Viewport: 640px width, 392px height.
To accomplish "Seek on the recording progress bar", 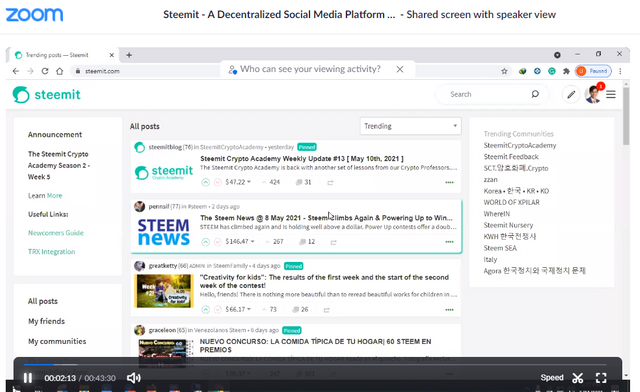I will tap(315, 364).
